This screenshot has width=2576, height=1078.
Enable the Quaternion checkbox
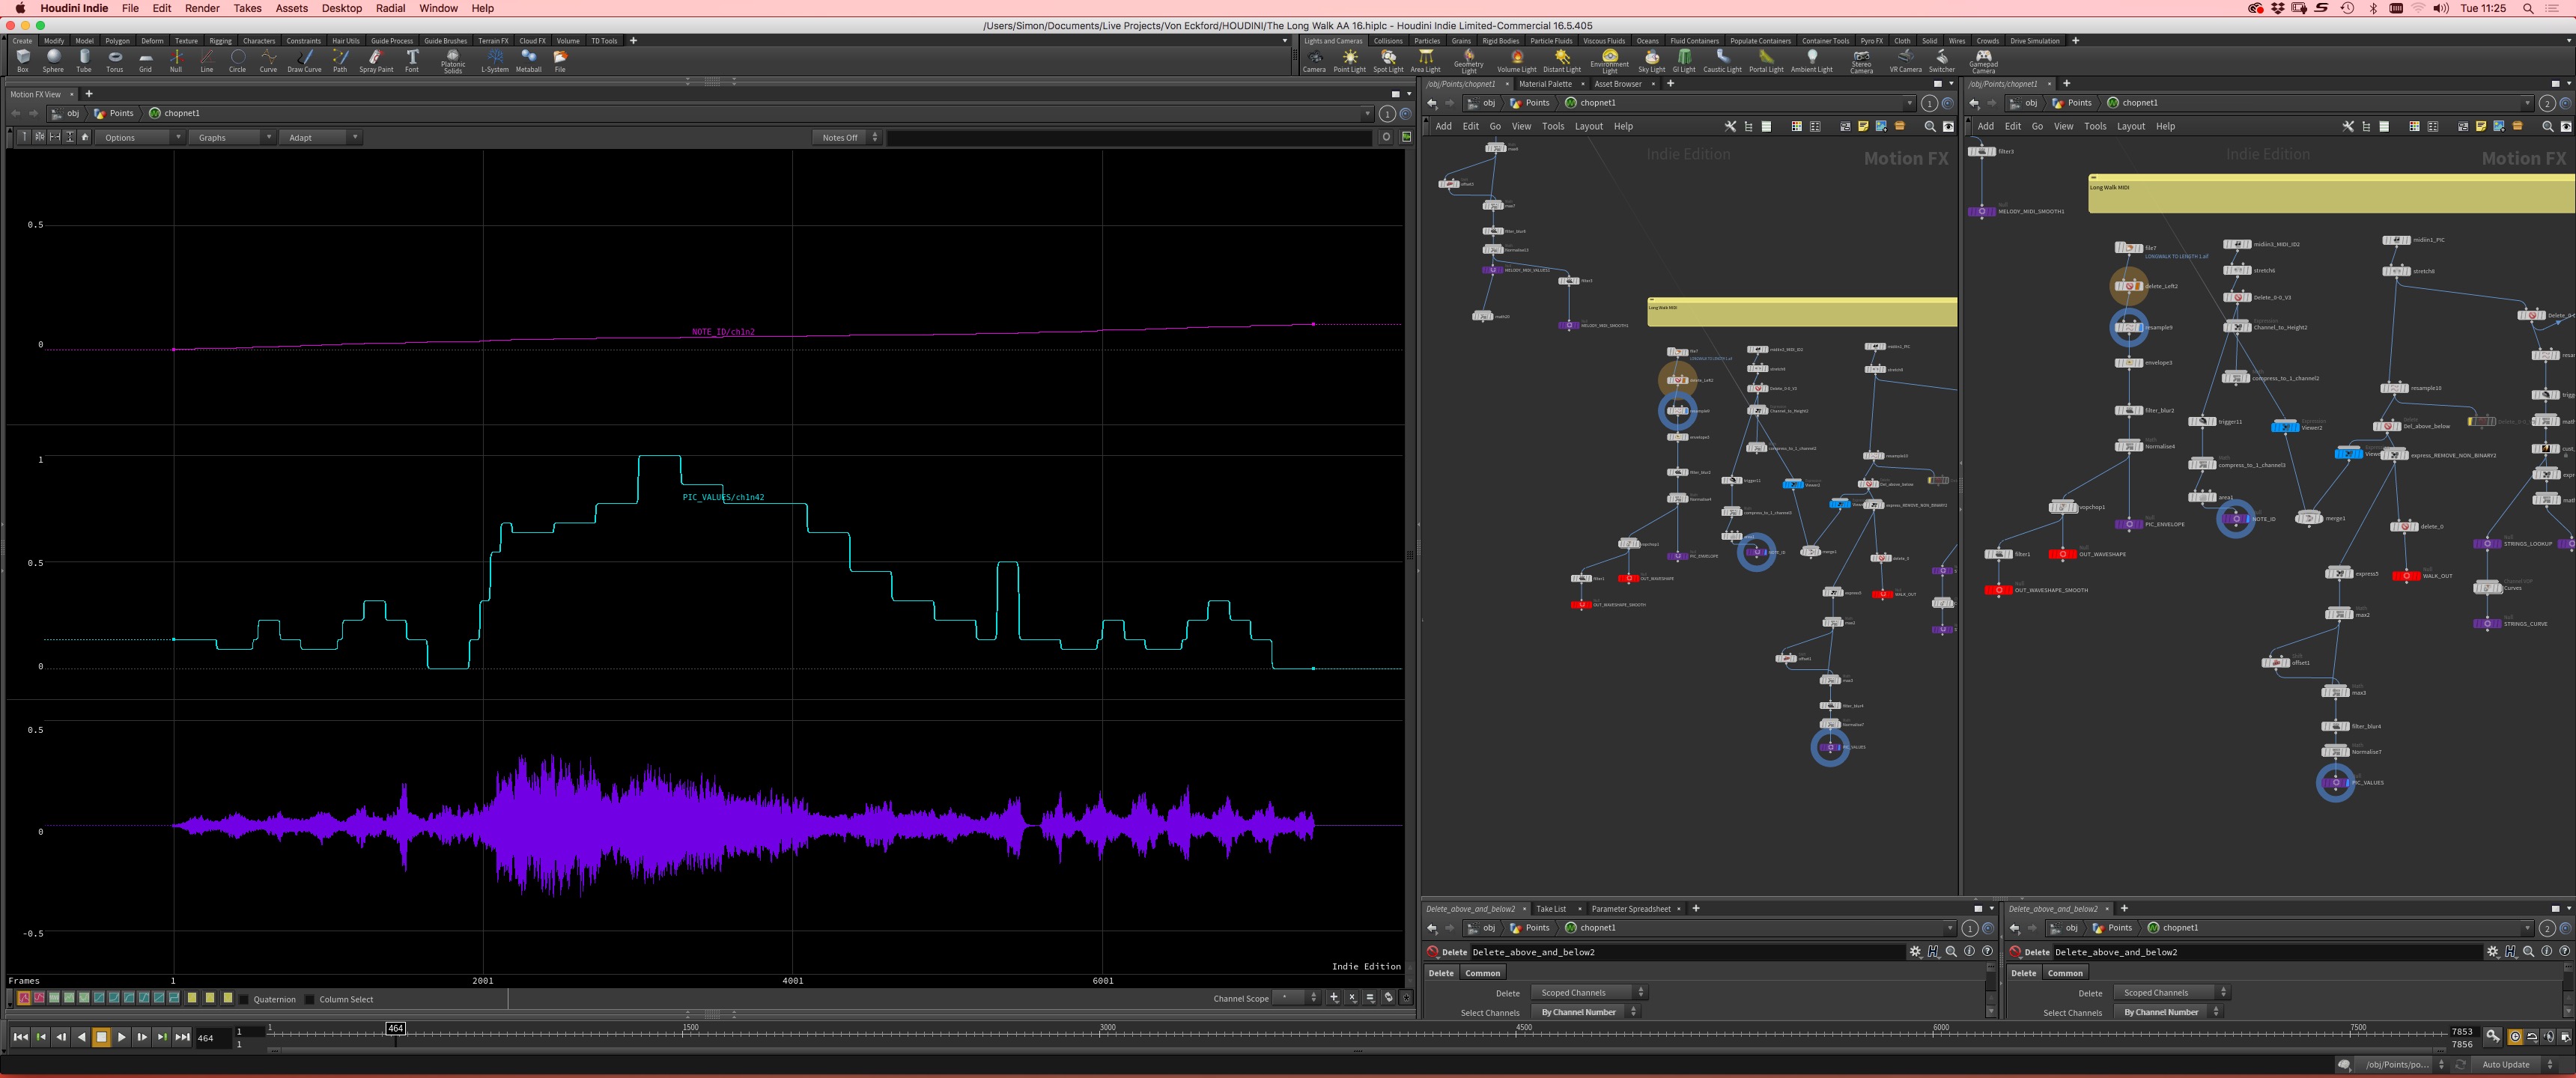click(x=244, y=999)
